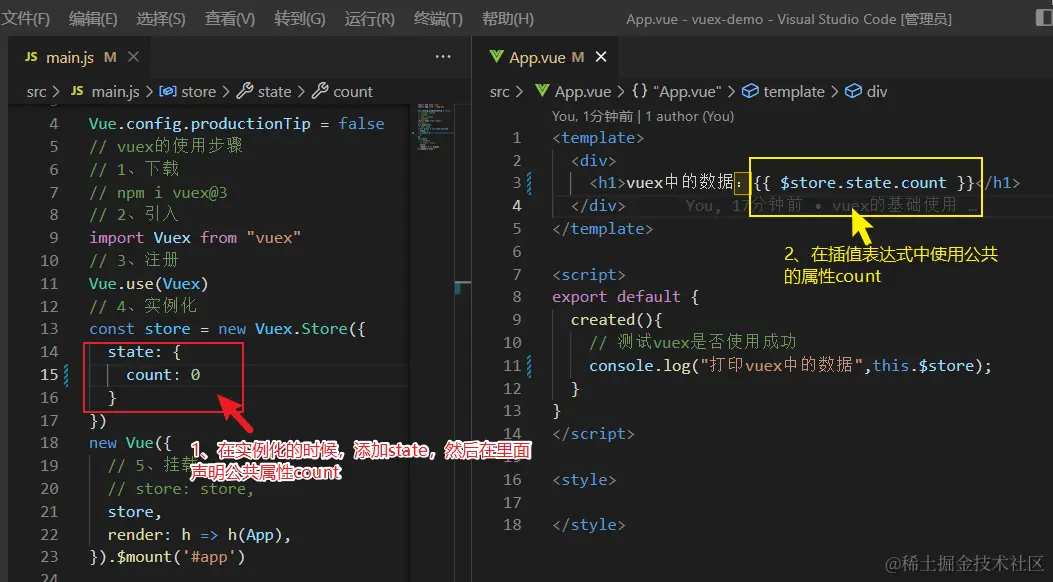The width and height of the screenshot is (1053, 582).
Task: Click store in the main.js breadcrumb
Action: coord(199,91)
